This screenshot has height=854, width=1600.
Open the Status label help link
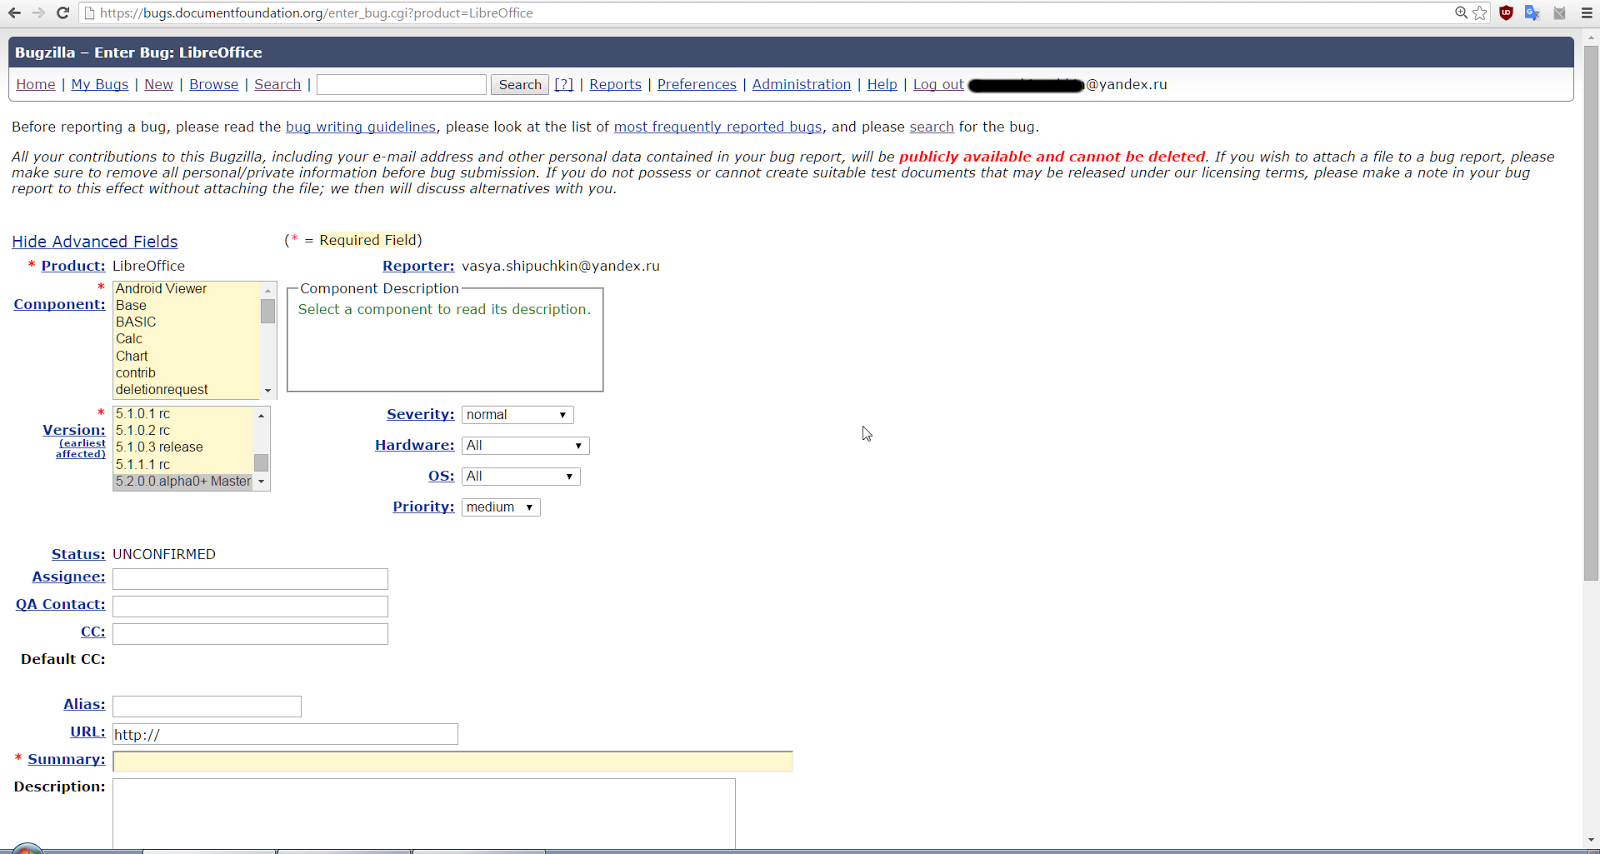click(x=78, y=555)
